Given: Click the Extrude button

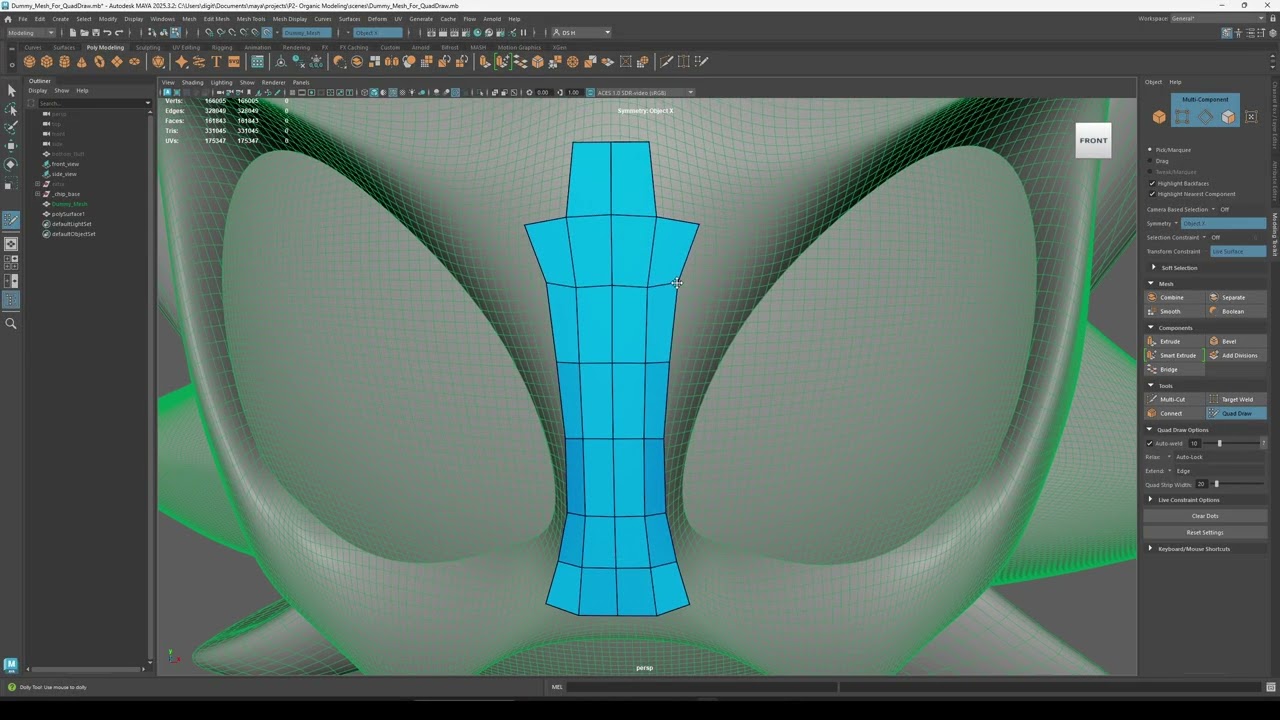Looking at the screenshot, I should [1175, 341].
